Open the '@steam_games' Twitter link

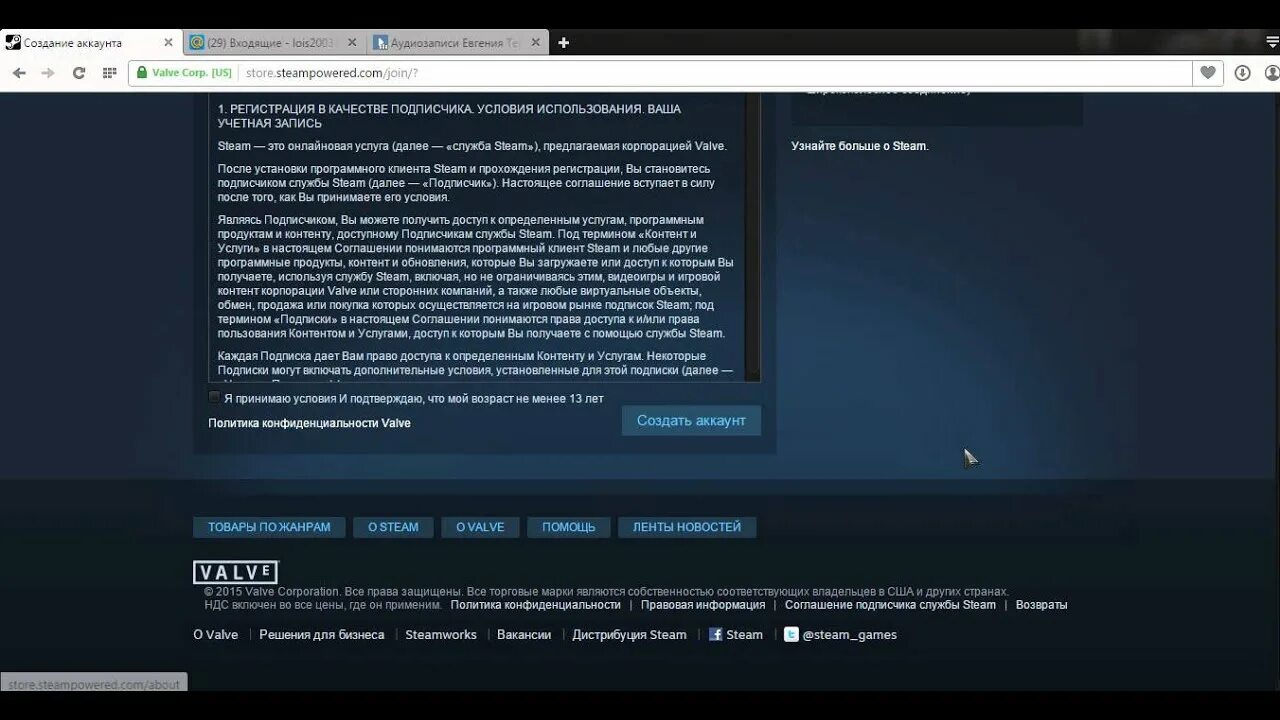(850, 635)
